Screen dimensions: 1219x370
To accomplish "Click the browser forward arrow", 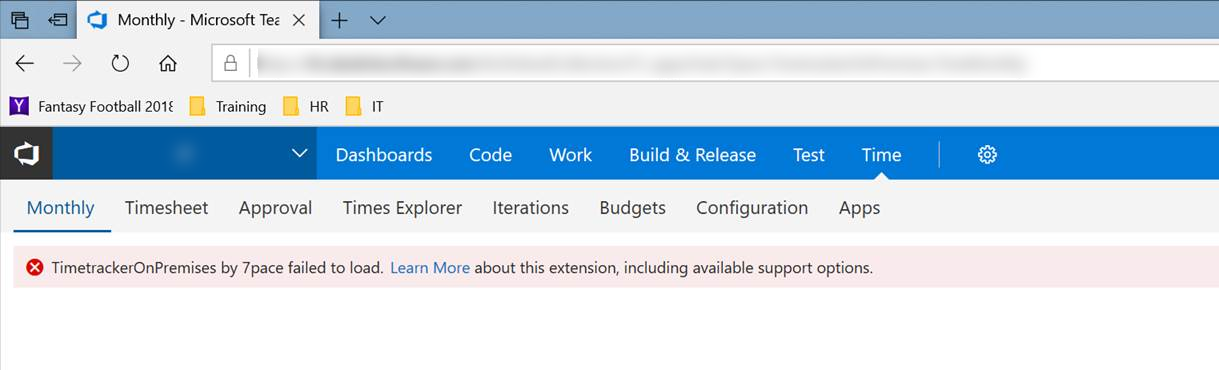I will click(72, 64).
